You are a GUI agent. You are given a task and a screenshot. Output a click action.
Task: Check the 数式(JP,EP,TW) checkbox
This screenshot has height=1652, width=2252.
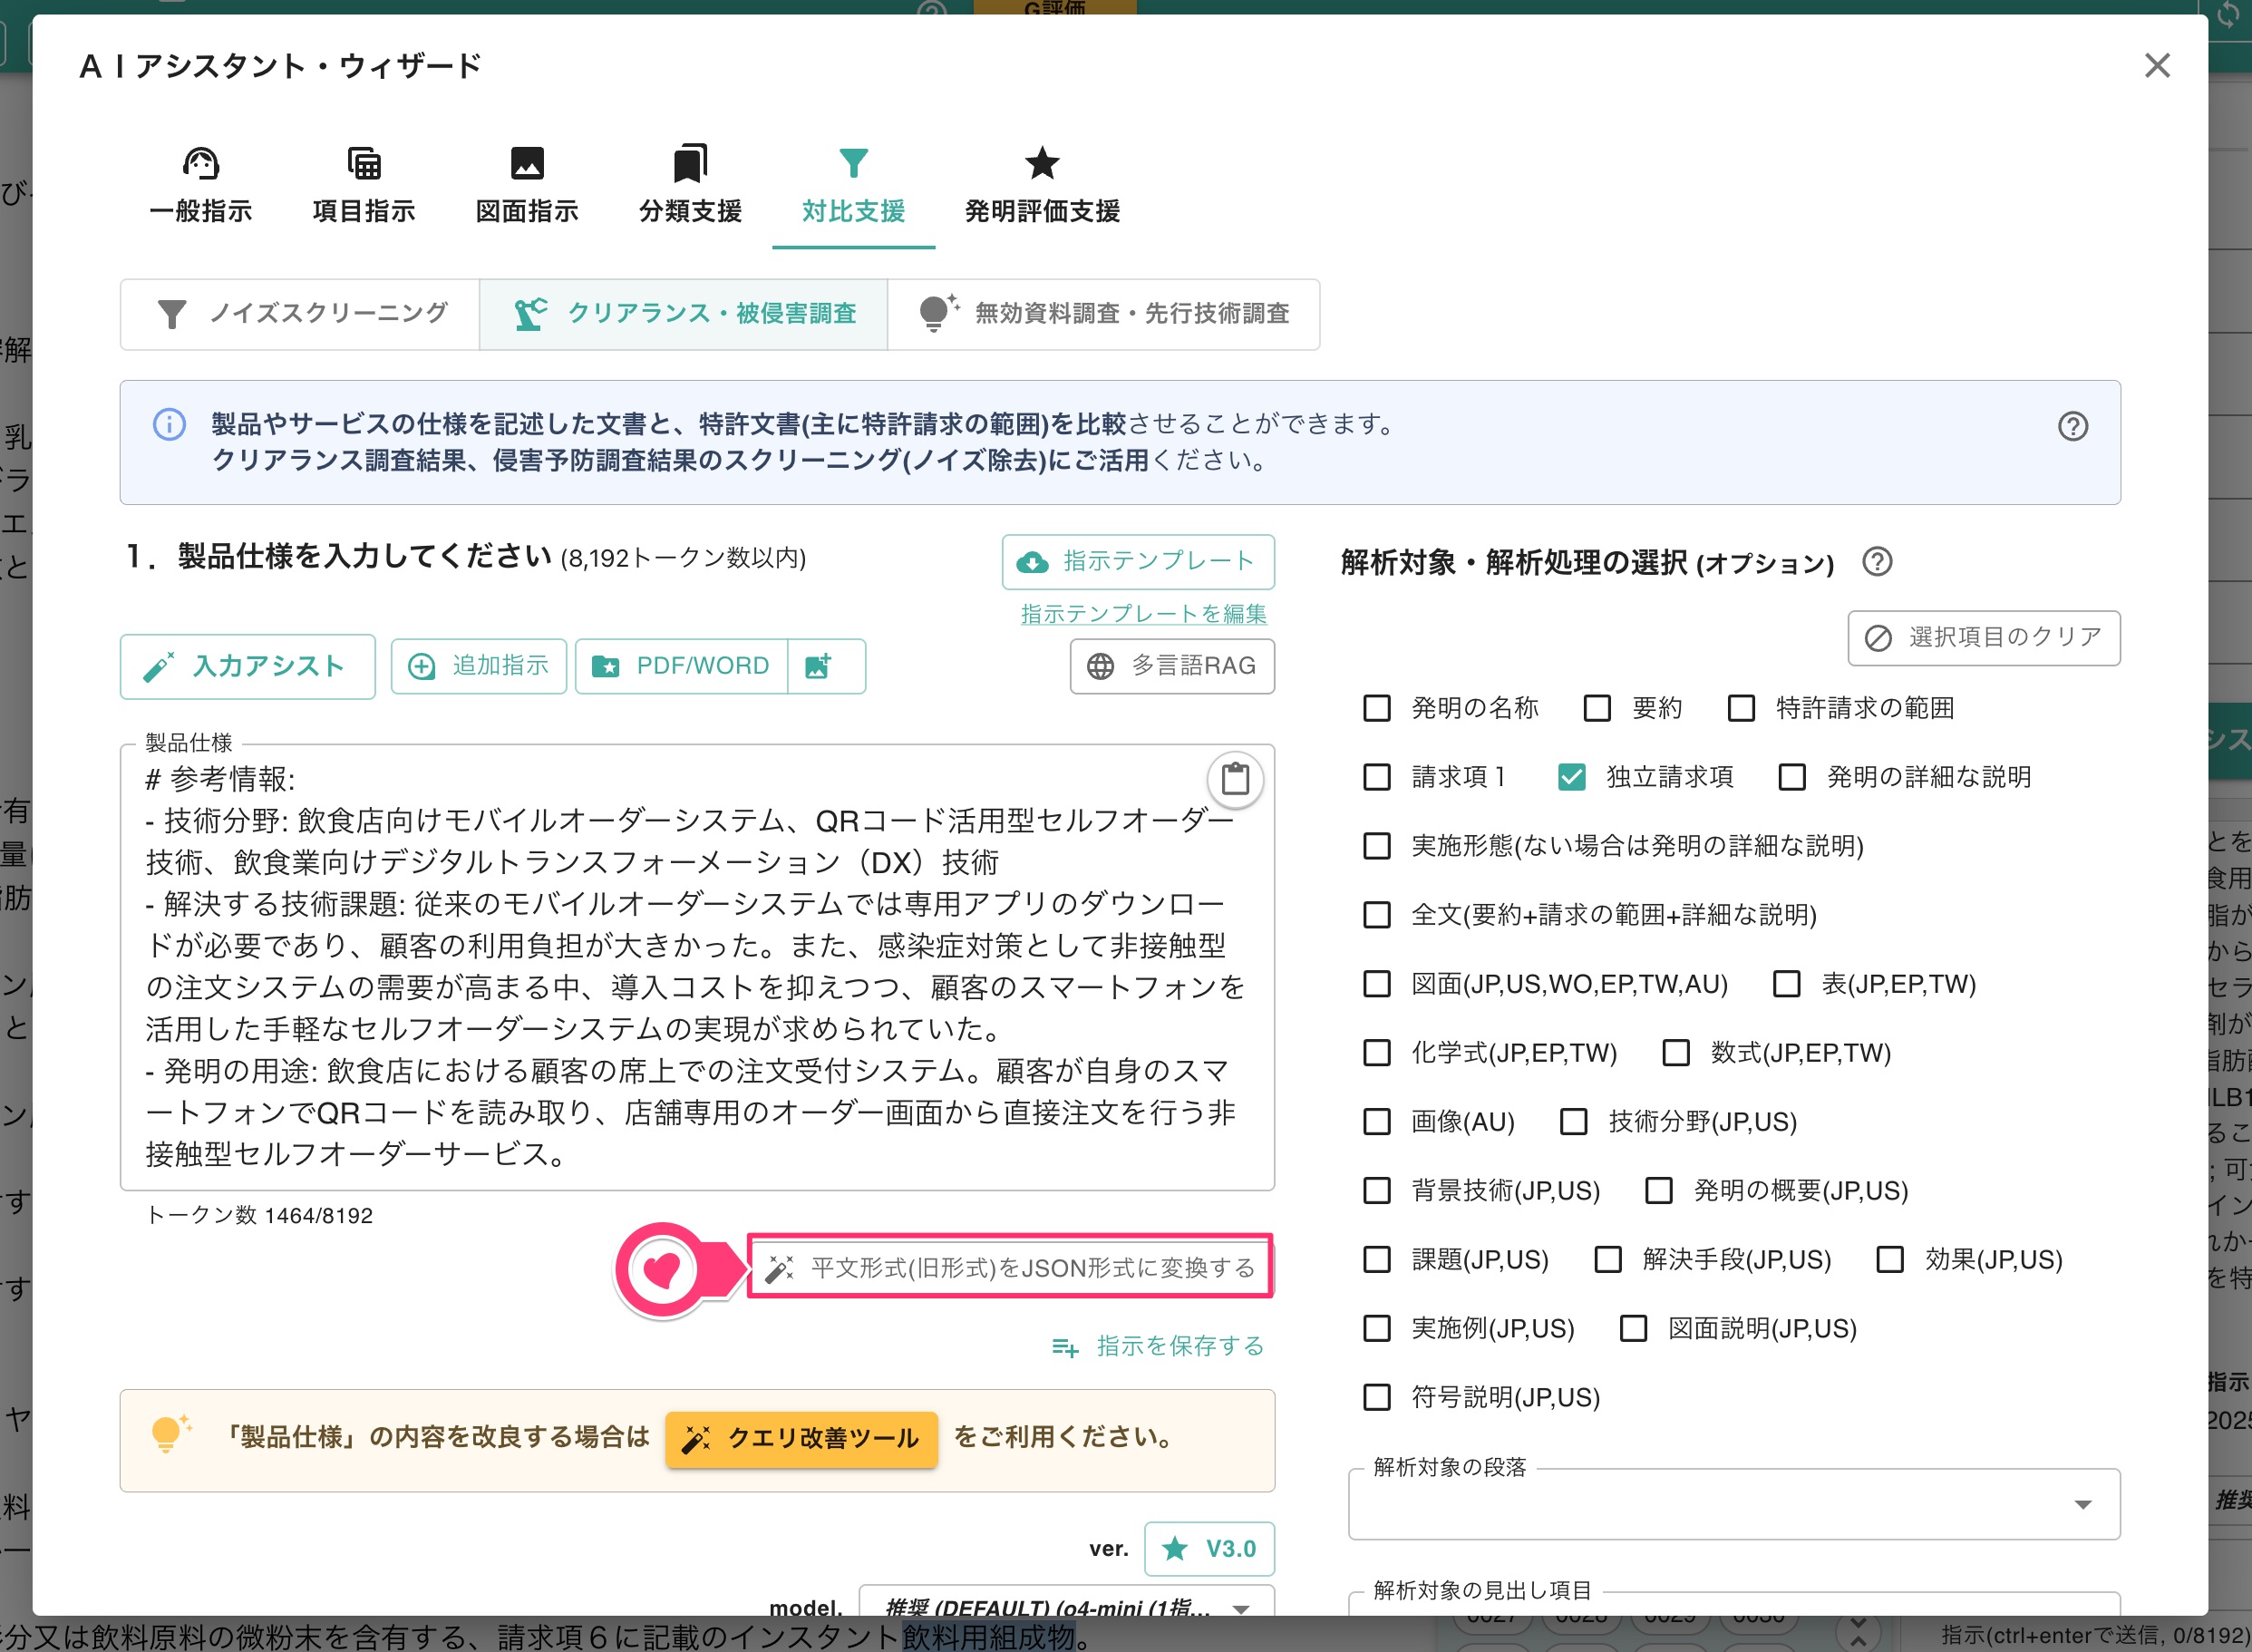tap(1676, 1054)
